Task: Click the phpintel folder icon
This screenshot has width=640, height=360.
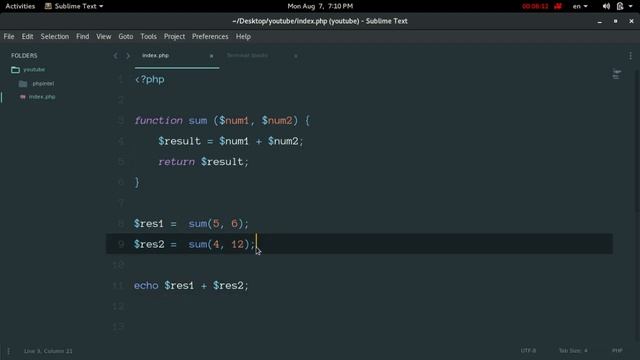Action: pyautogui.click(x=23, y=84)
